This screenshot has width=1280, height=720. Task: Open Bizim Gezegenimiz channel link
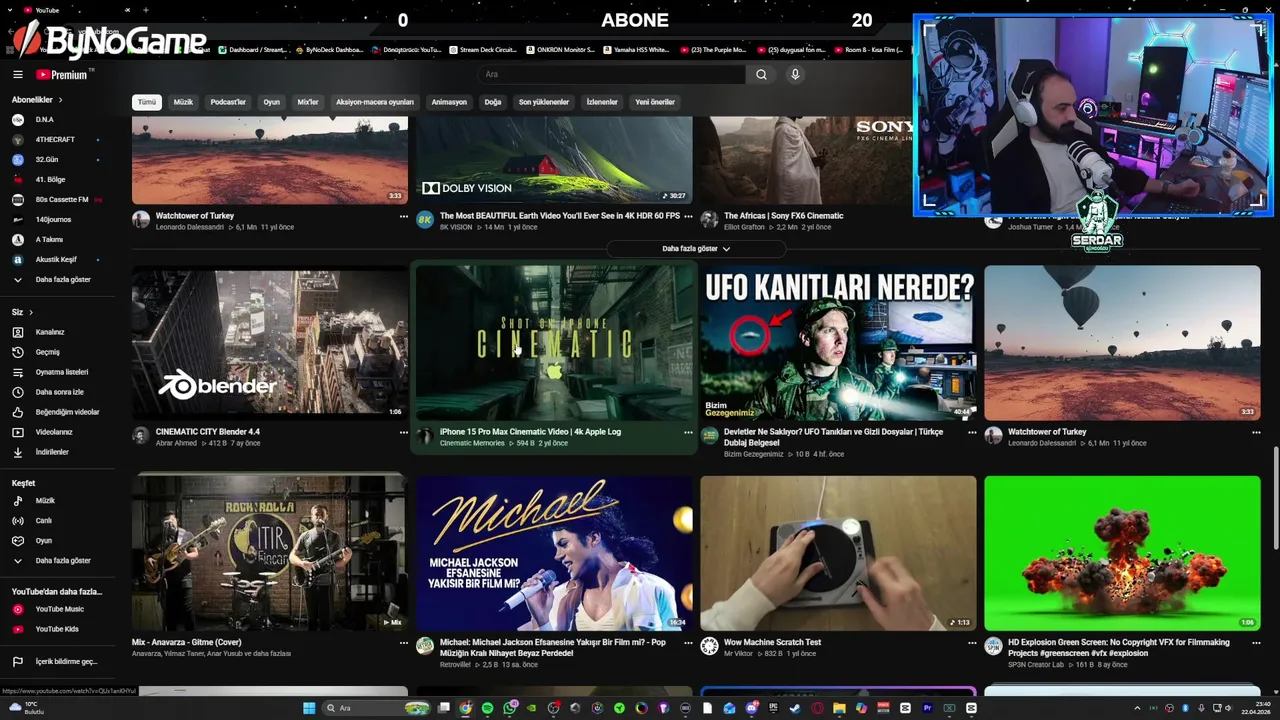click(753, 454)
